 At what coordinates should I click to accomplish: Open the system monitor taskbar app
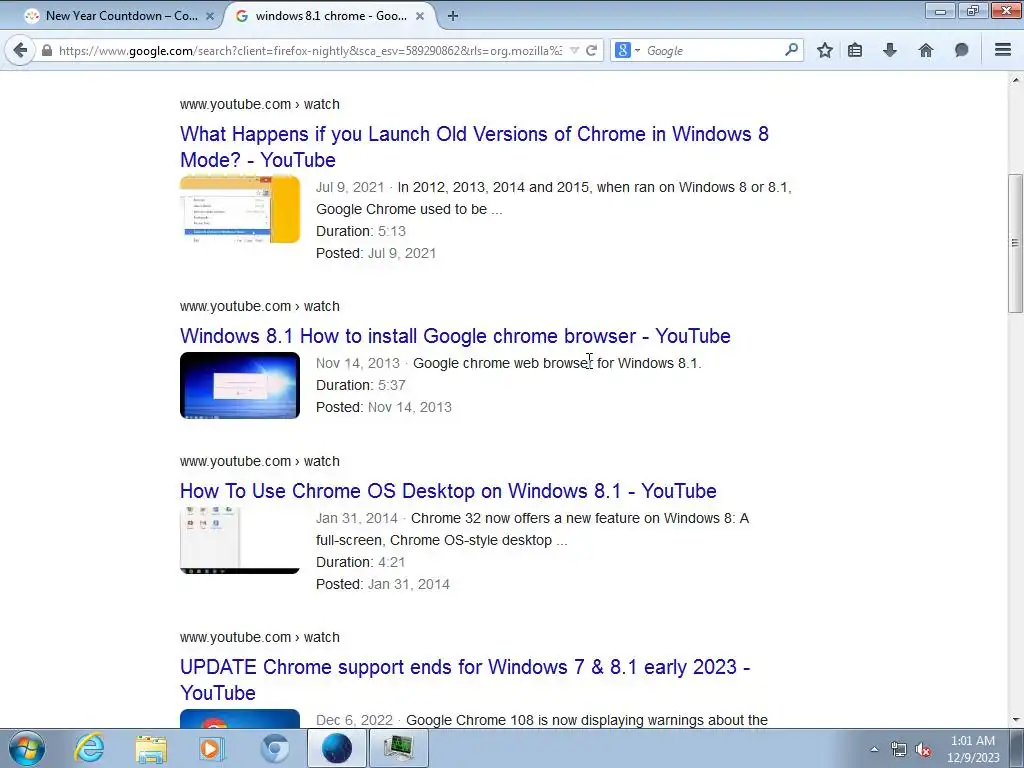point(399,748)
